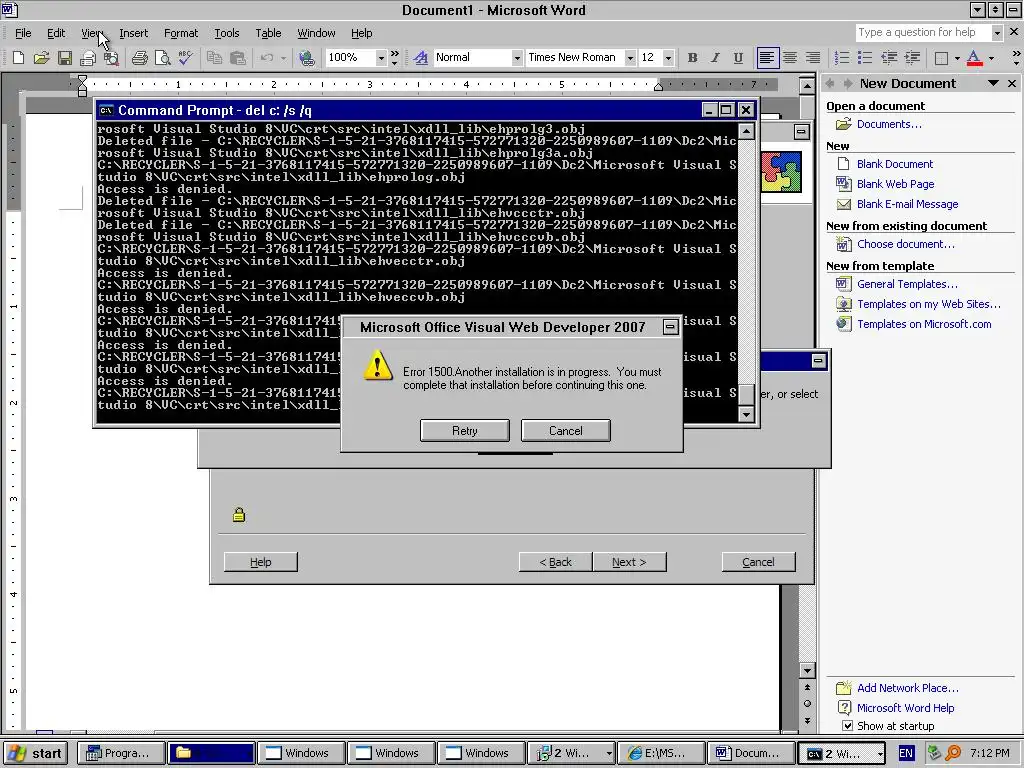Open the Times New Roman font dropdown

coord(630,58)
